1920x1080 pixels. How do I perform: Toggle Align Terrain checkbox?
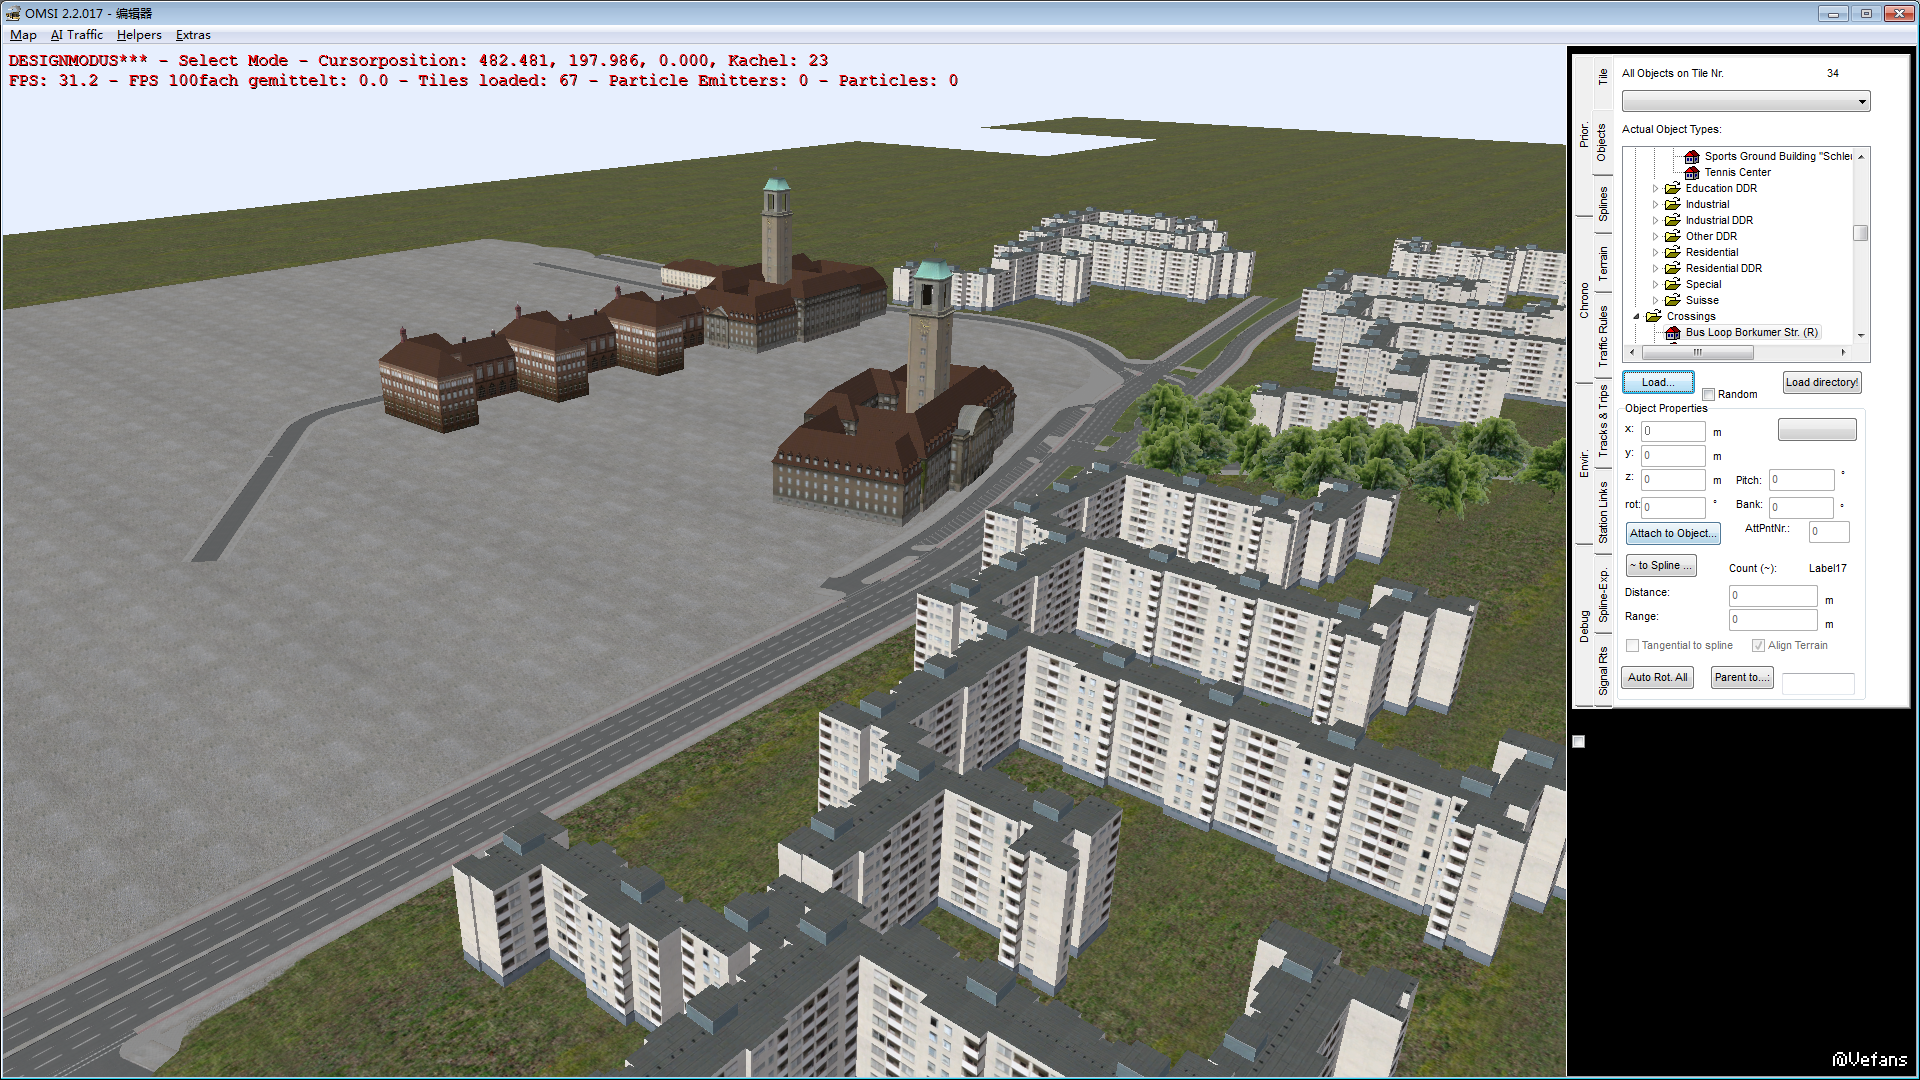1758,646
